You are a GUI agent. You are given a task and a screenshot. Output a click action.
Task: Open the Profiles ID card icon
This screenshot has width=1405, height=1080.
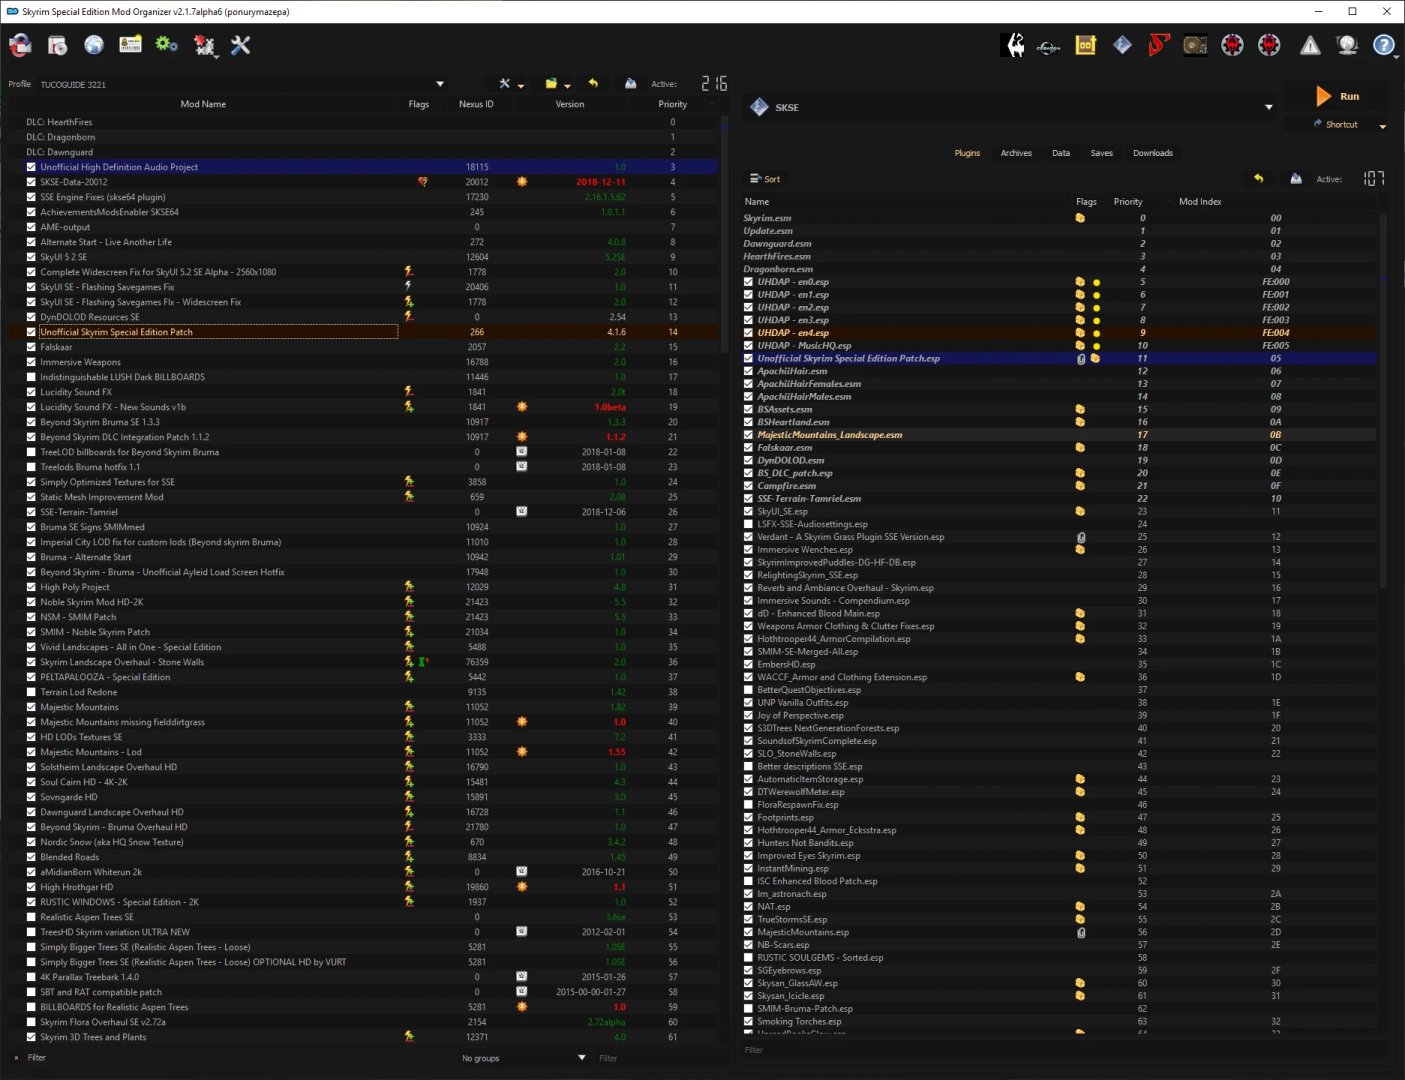point(130,45)
